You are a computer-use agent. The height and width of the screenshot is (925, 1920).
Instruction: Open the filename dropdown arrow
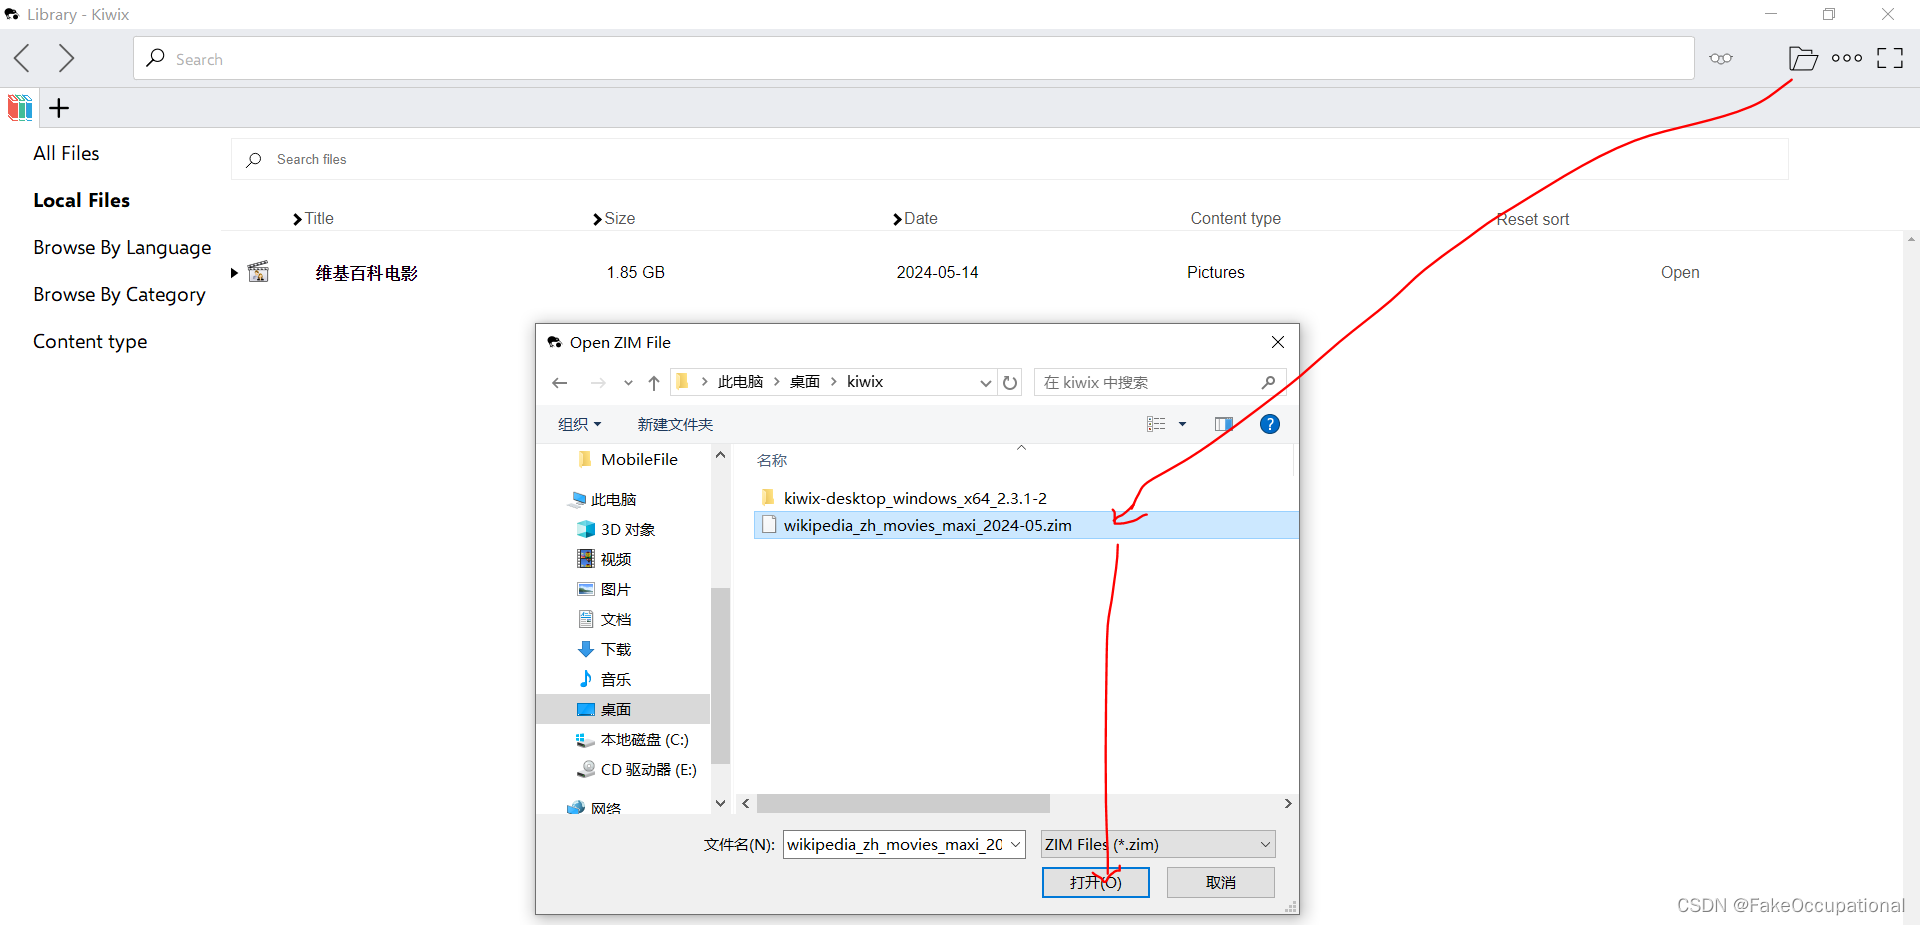1015,844
